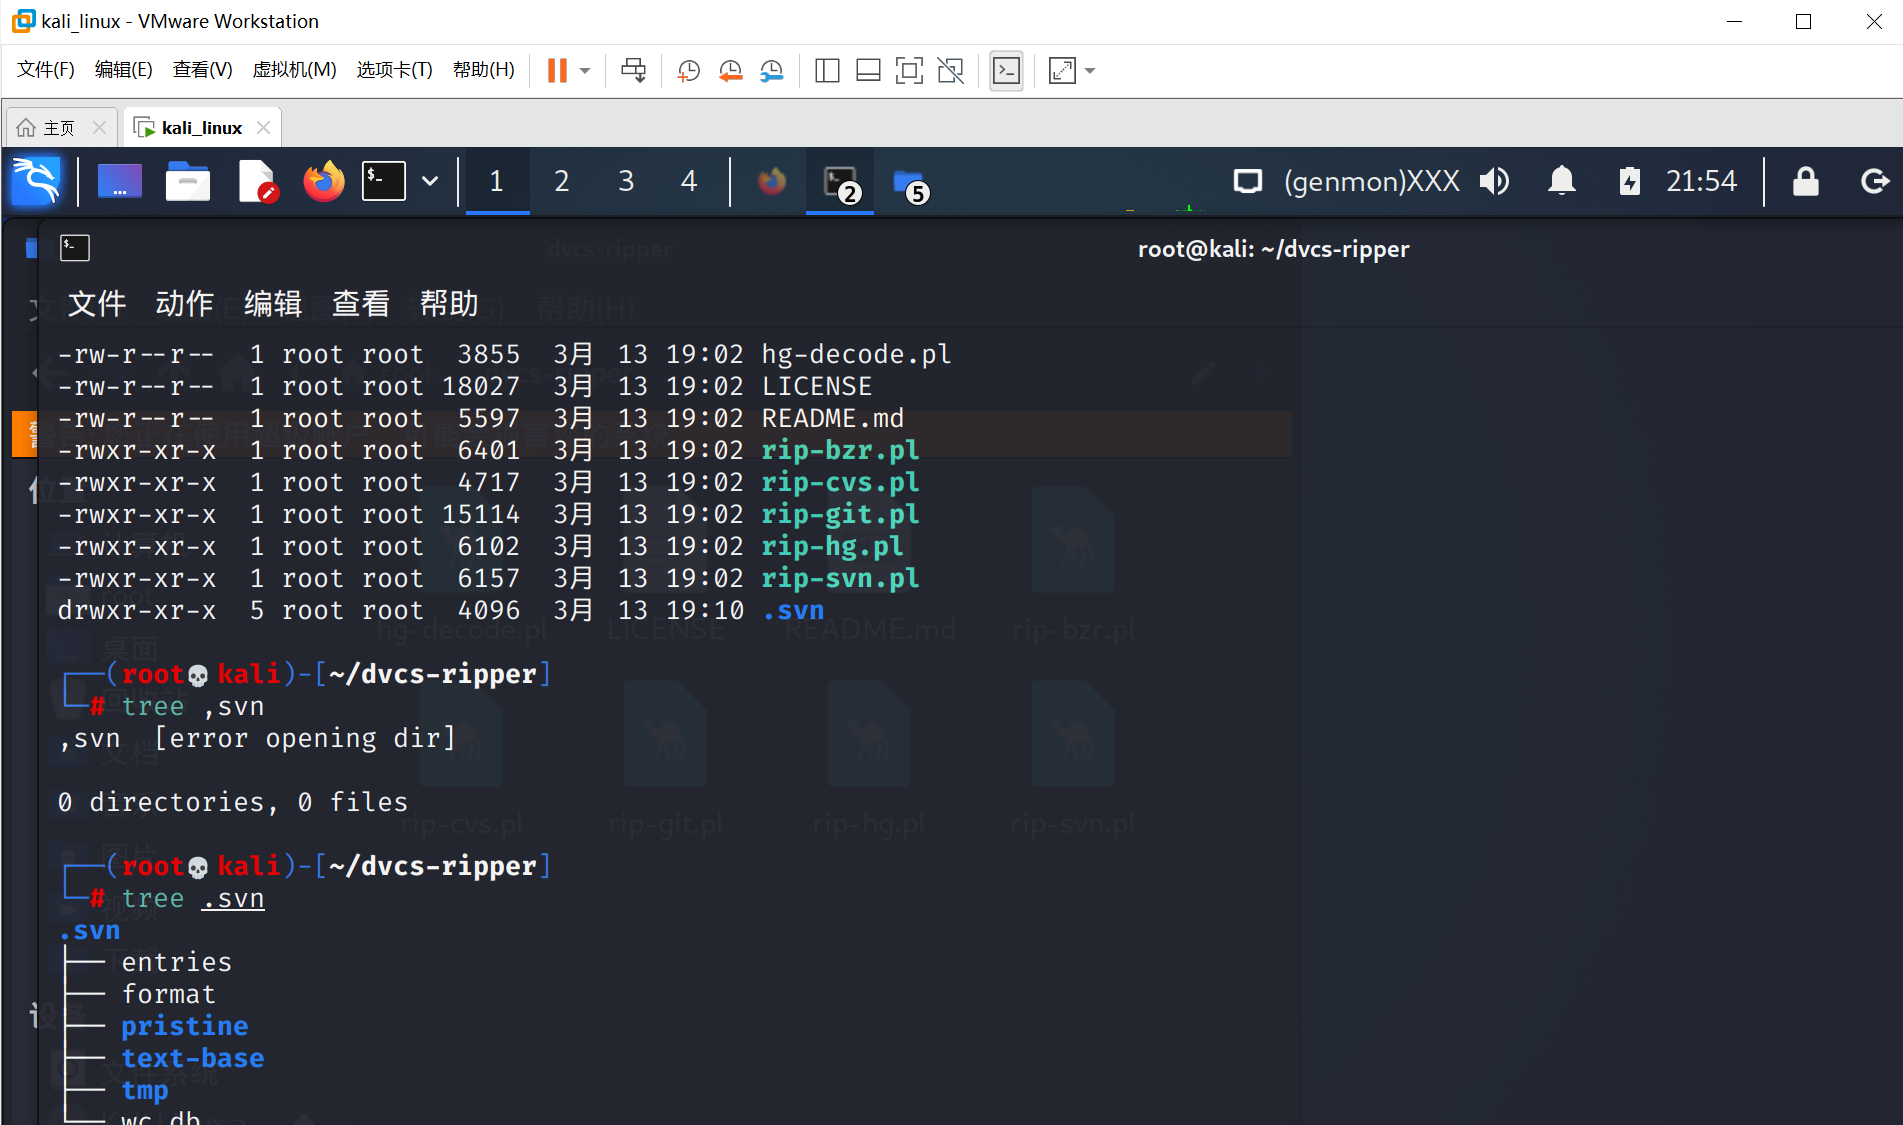Launch terminal emulator from the panel

click(384, 181)
